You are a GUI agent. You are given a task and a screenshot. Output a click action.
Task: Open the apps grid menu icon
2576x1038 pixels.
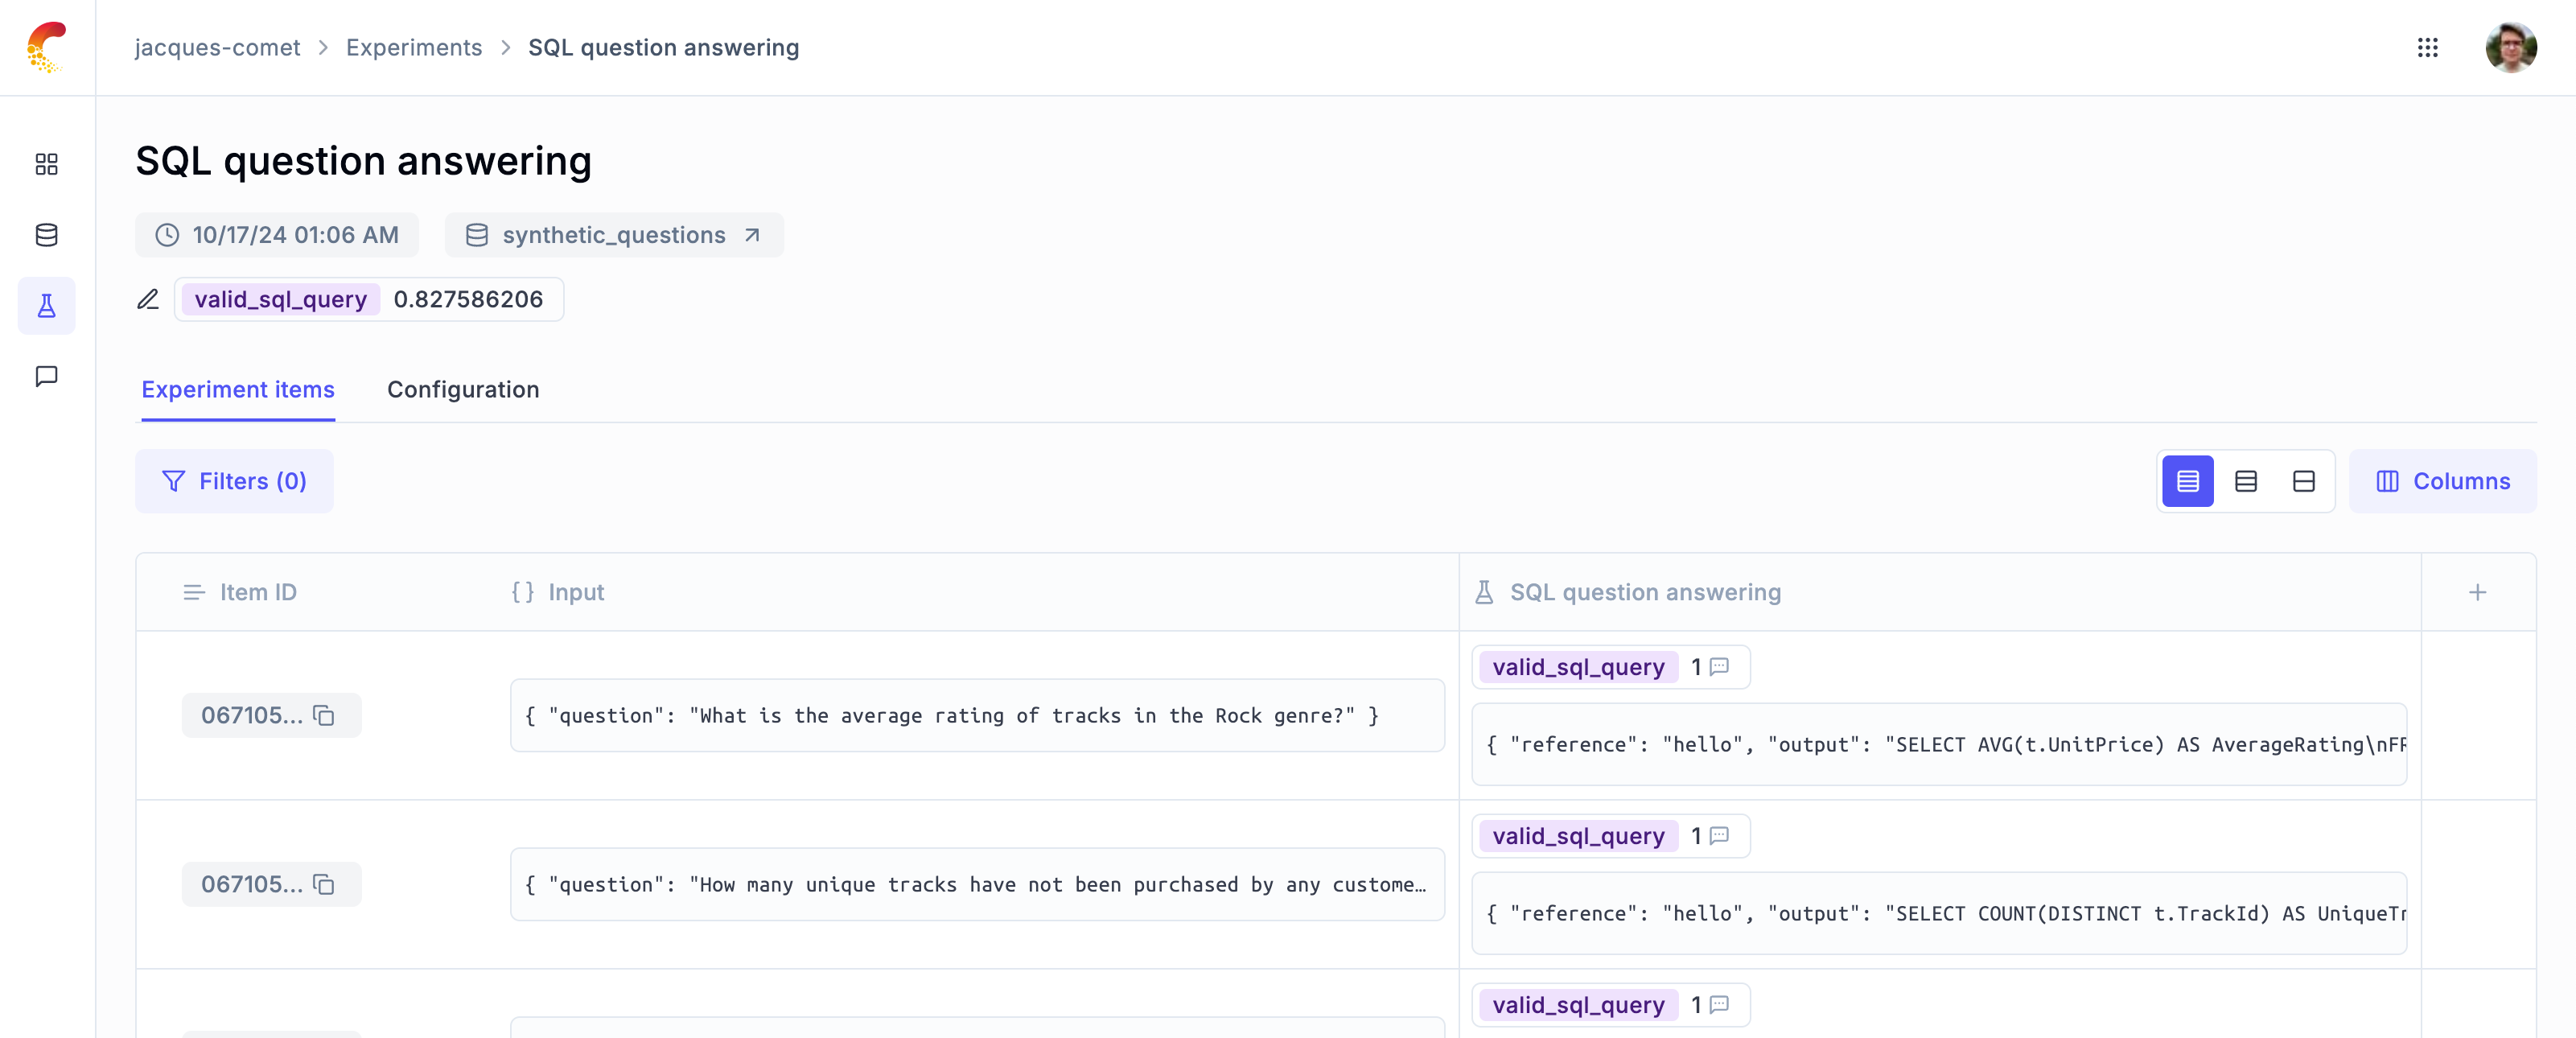[x=2427, y=47]
